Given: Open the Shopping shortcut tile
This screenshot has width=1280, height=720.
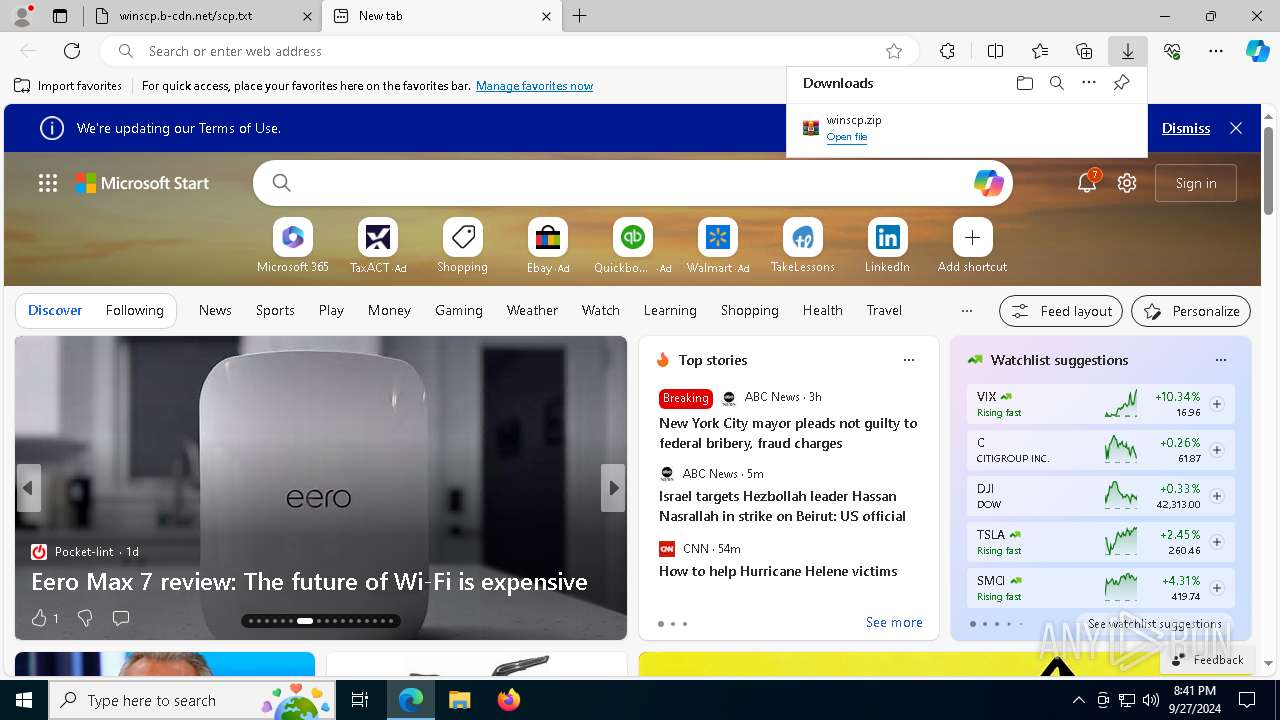Looking at the screenshot, I should 463,246.
